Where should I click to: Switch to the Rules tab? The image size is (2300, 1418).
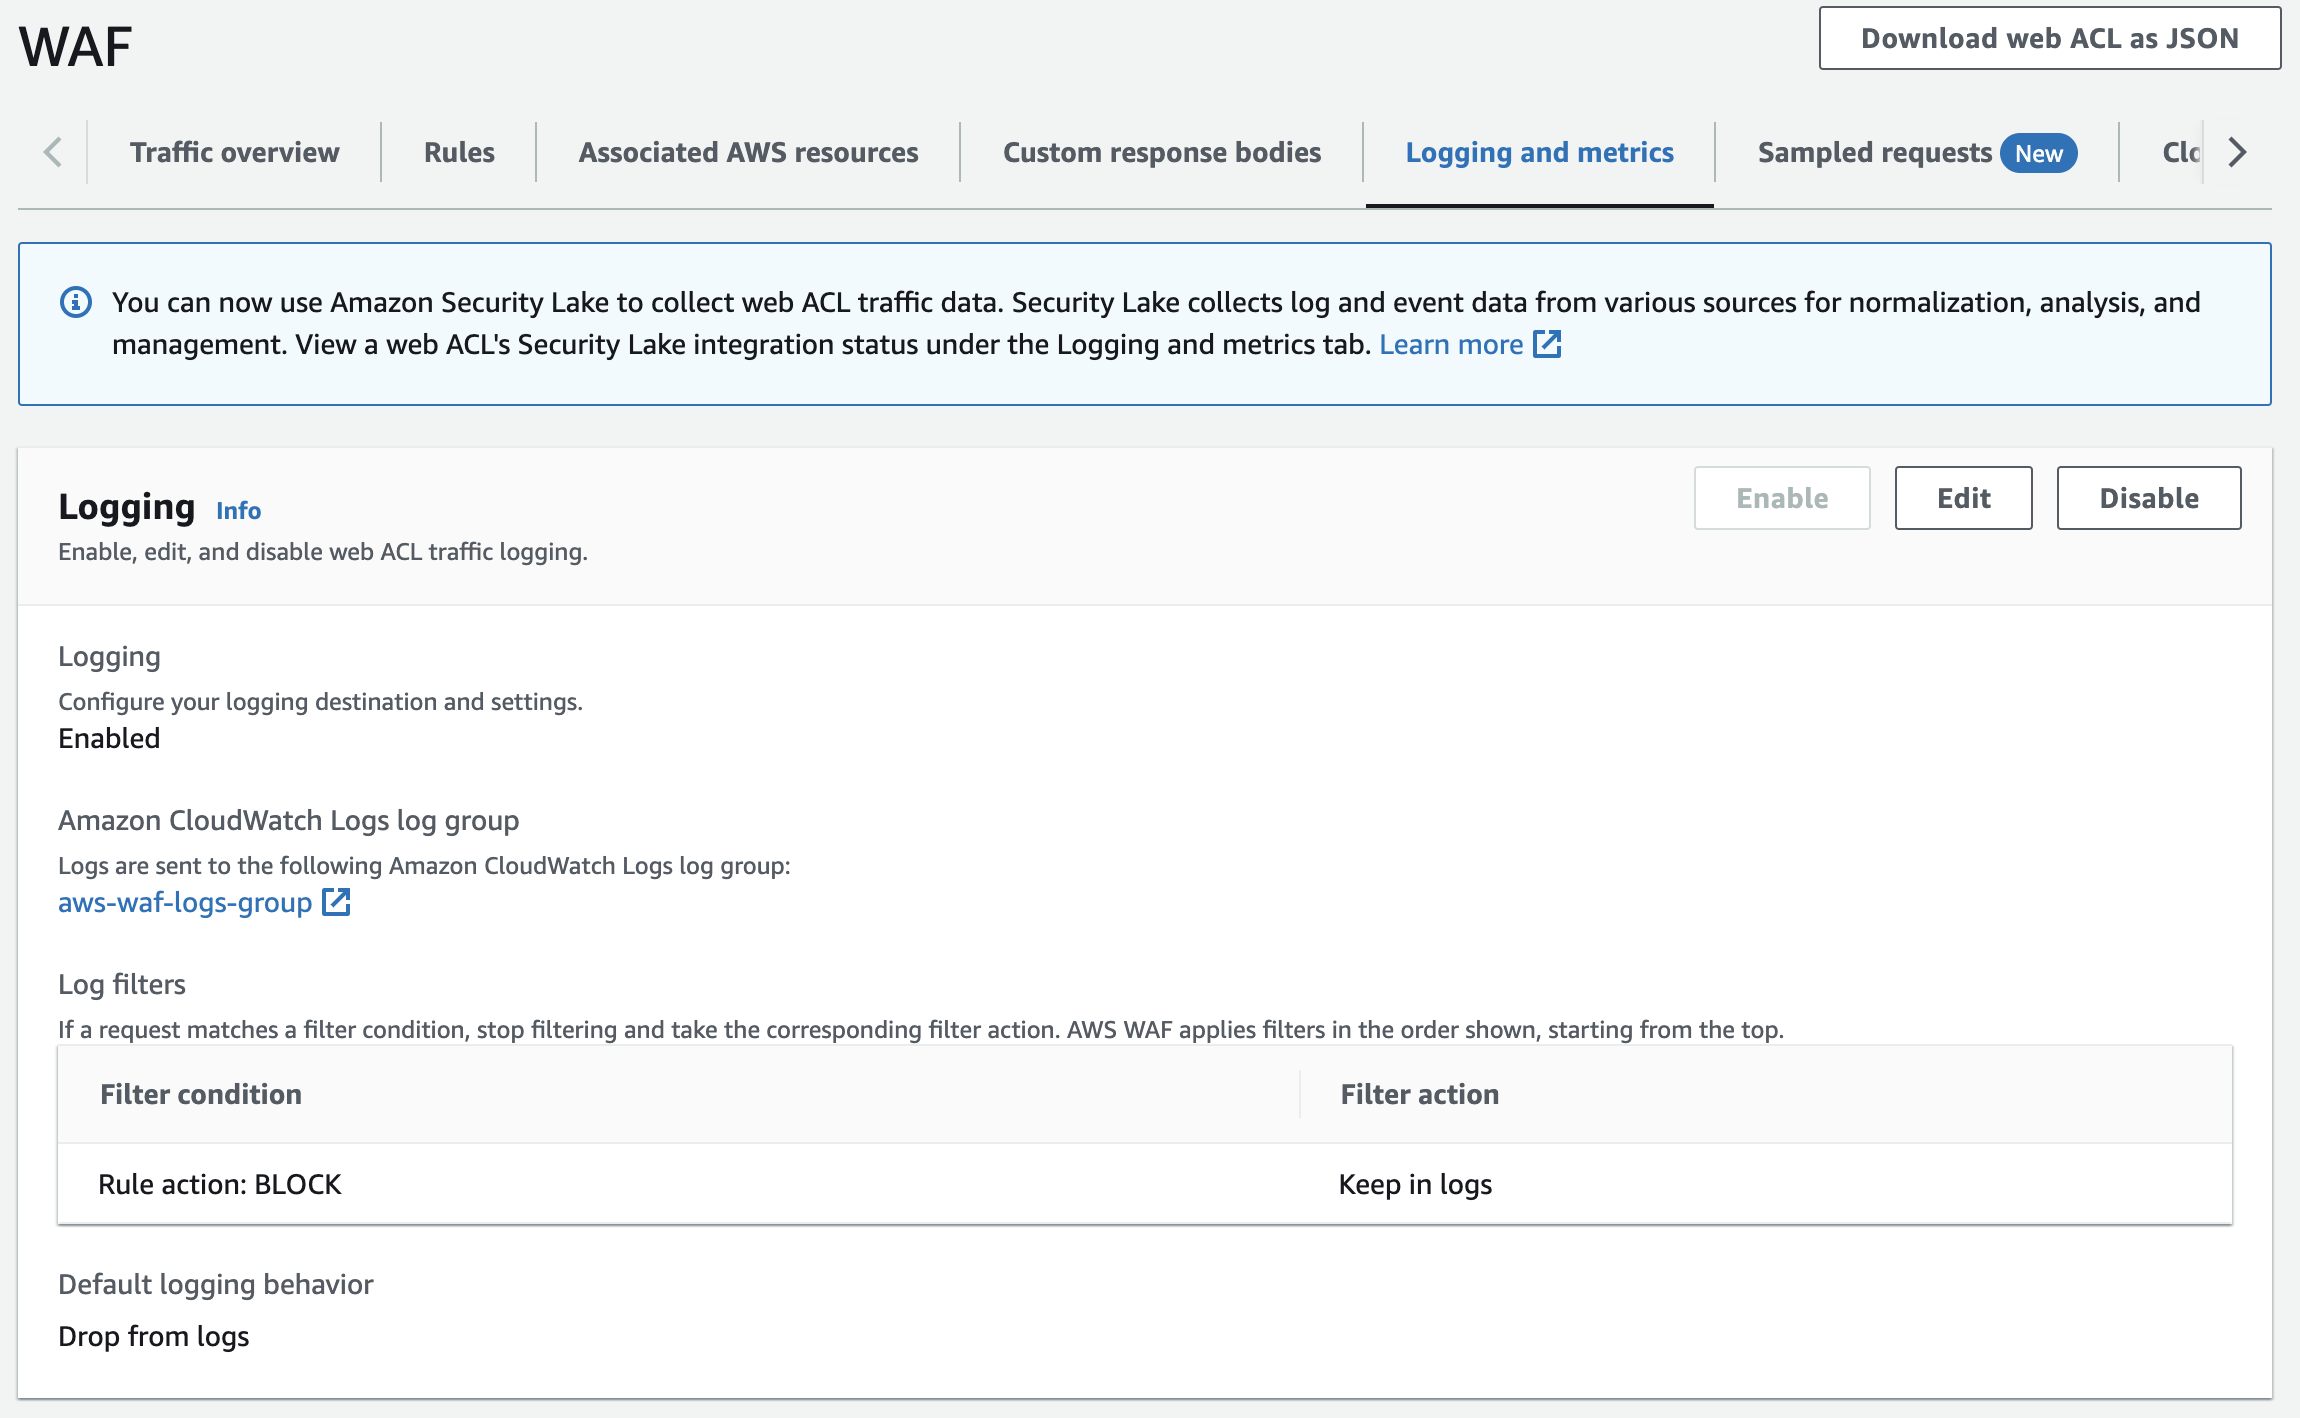pos(459,153)
